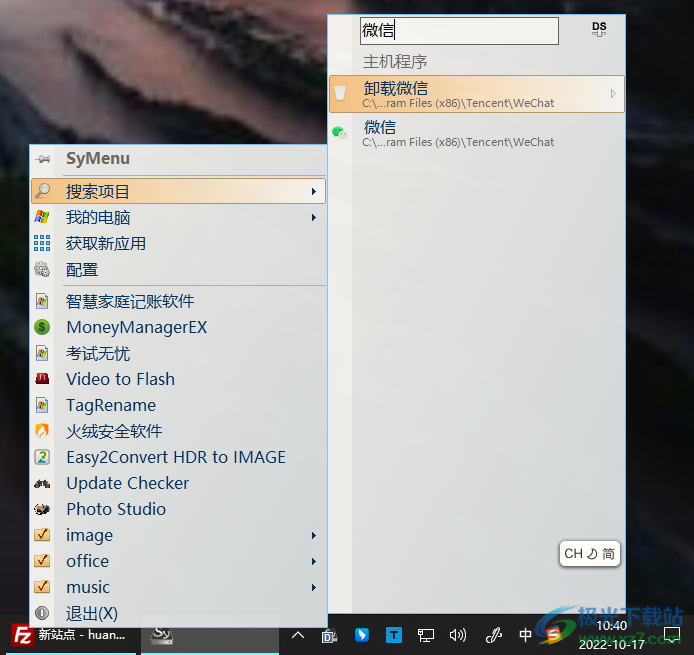Expand the arrow on 卸载微信 result
694x655 pixels.
click(x=613, y=94)
